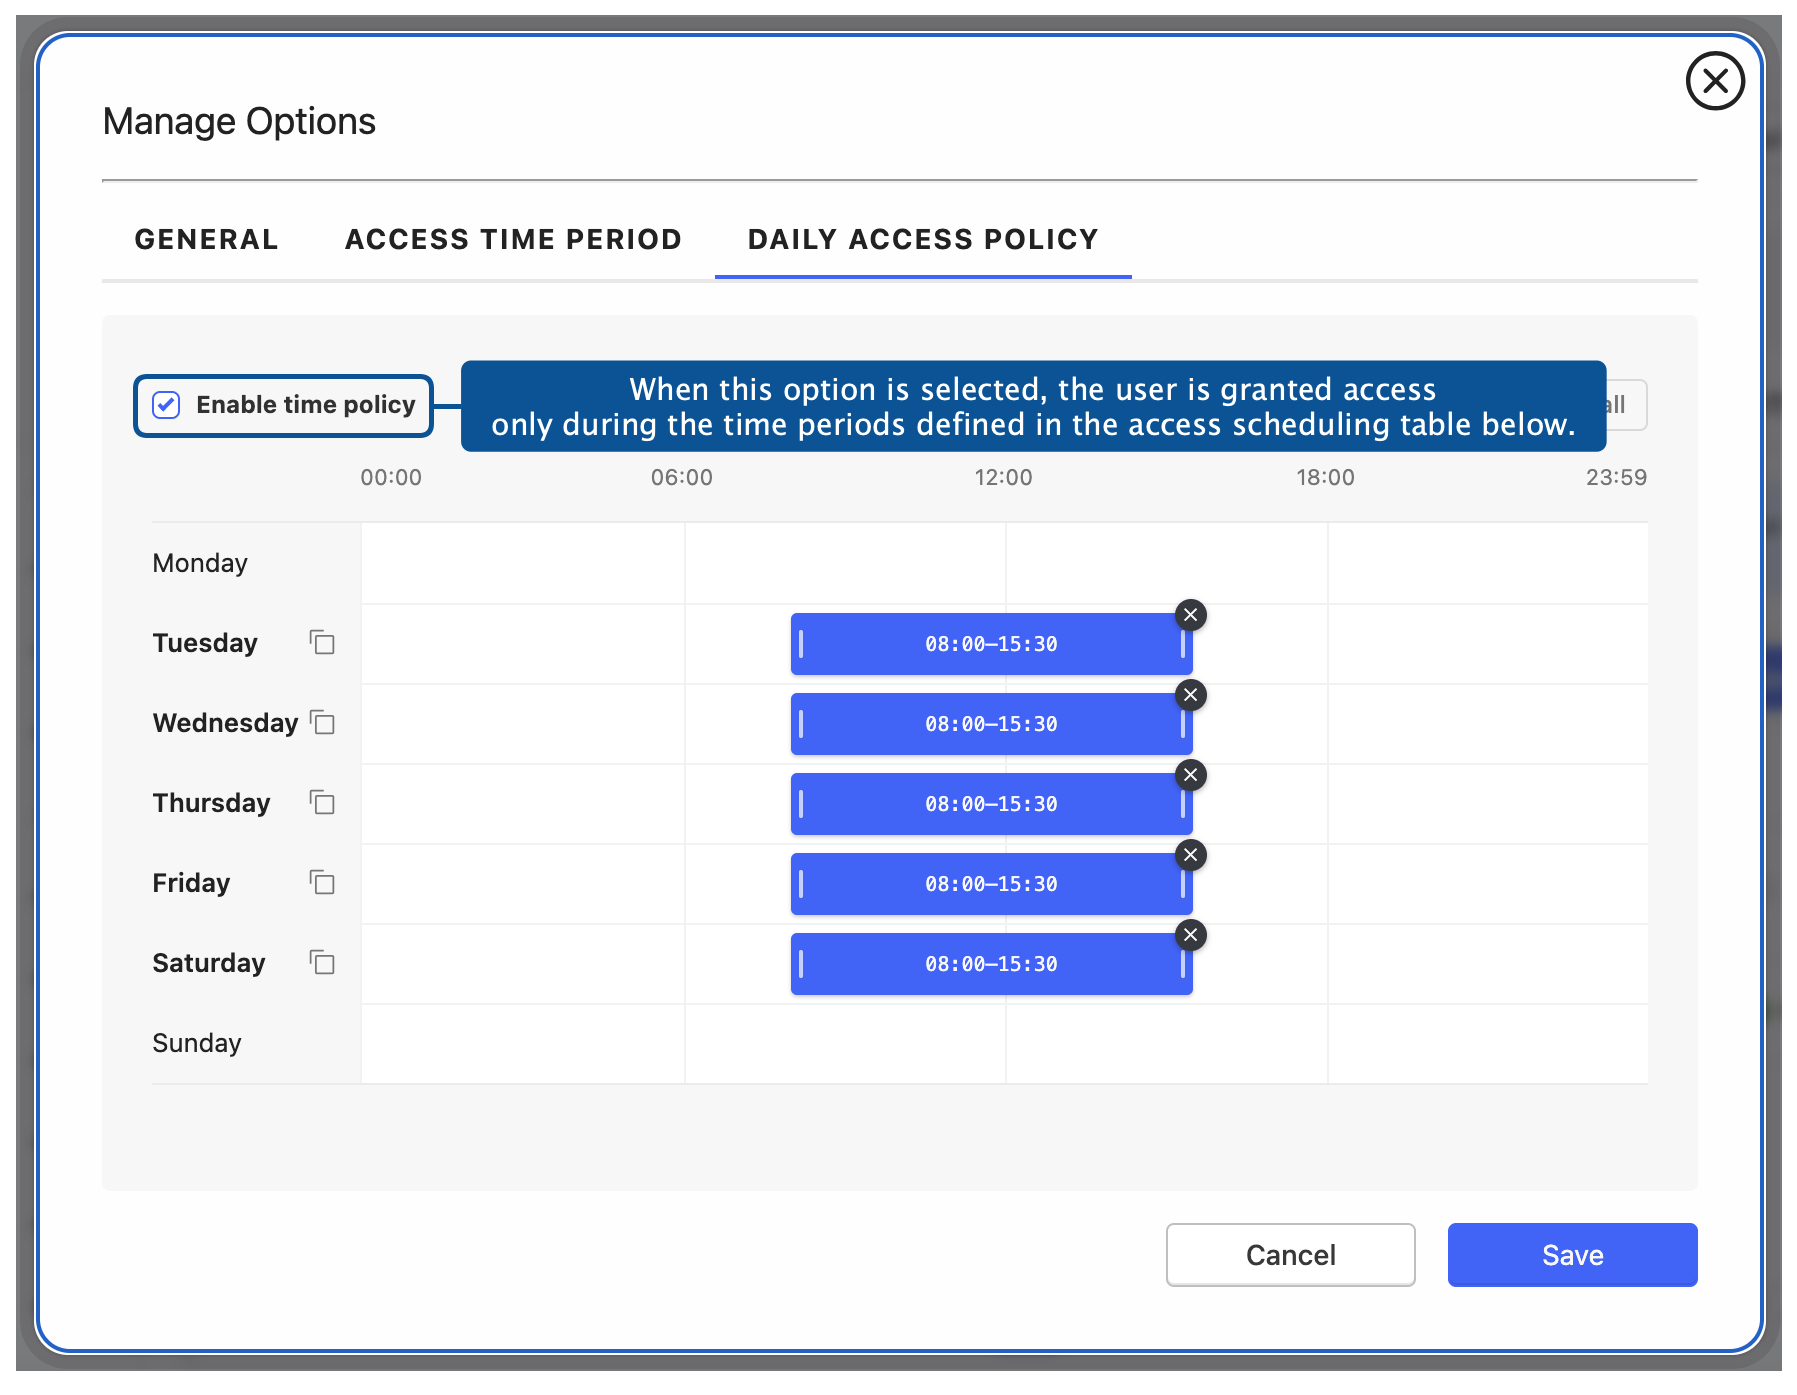Open the Access Time Period tab

click(513, 240)
